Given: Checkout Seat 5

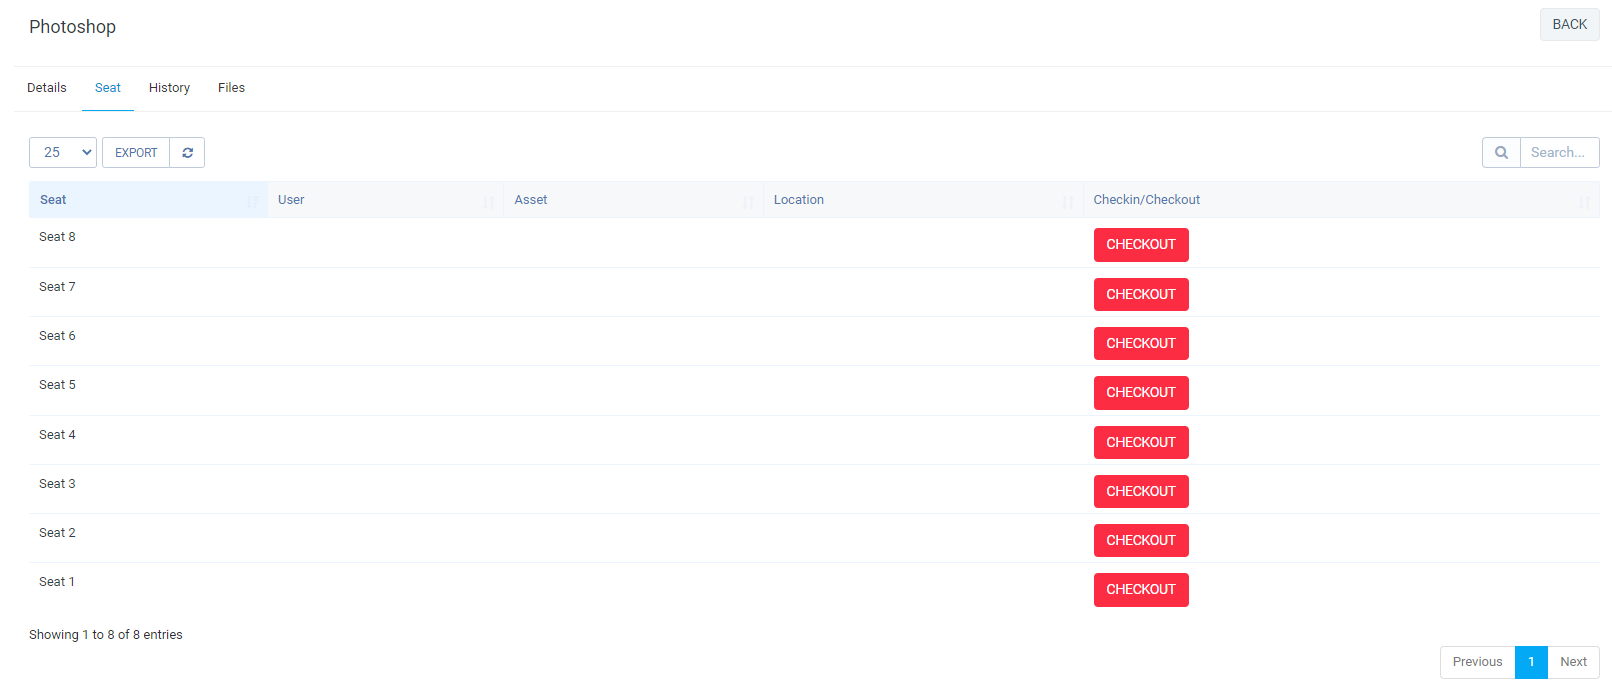Looking at the screenshot, I should pos(1141,393).
